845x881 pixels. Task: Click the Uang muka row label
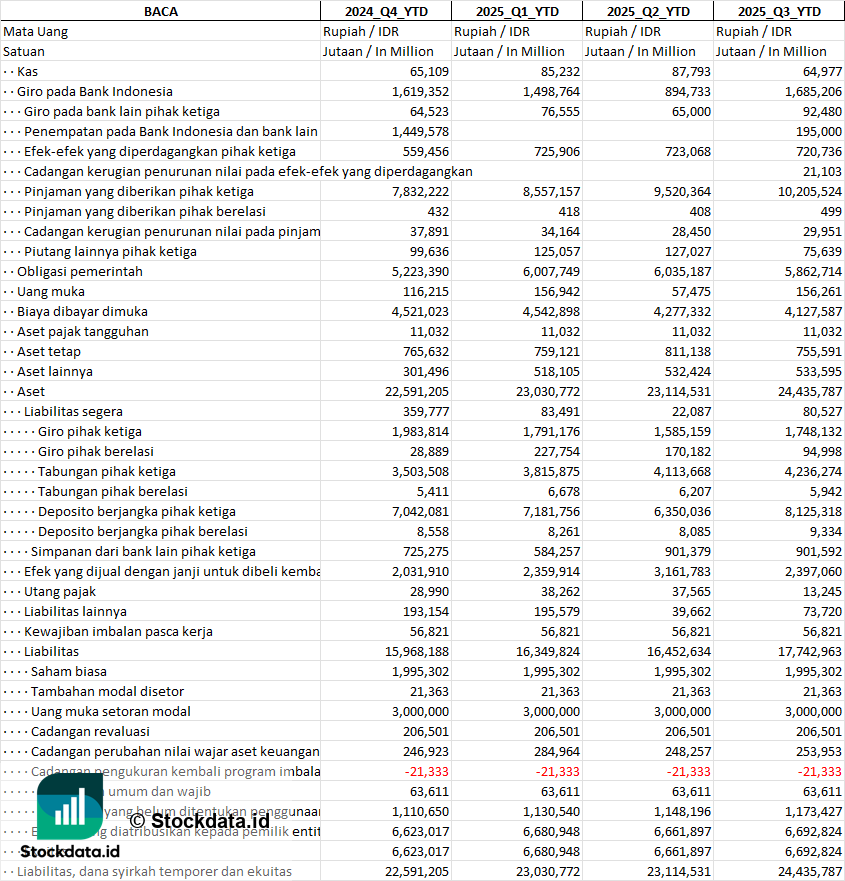pos(51,292)
